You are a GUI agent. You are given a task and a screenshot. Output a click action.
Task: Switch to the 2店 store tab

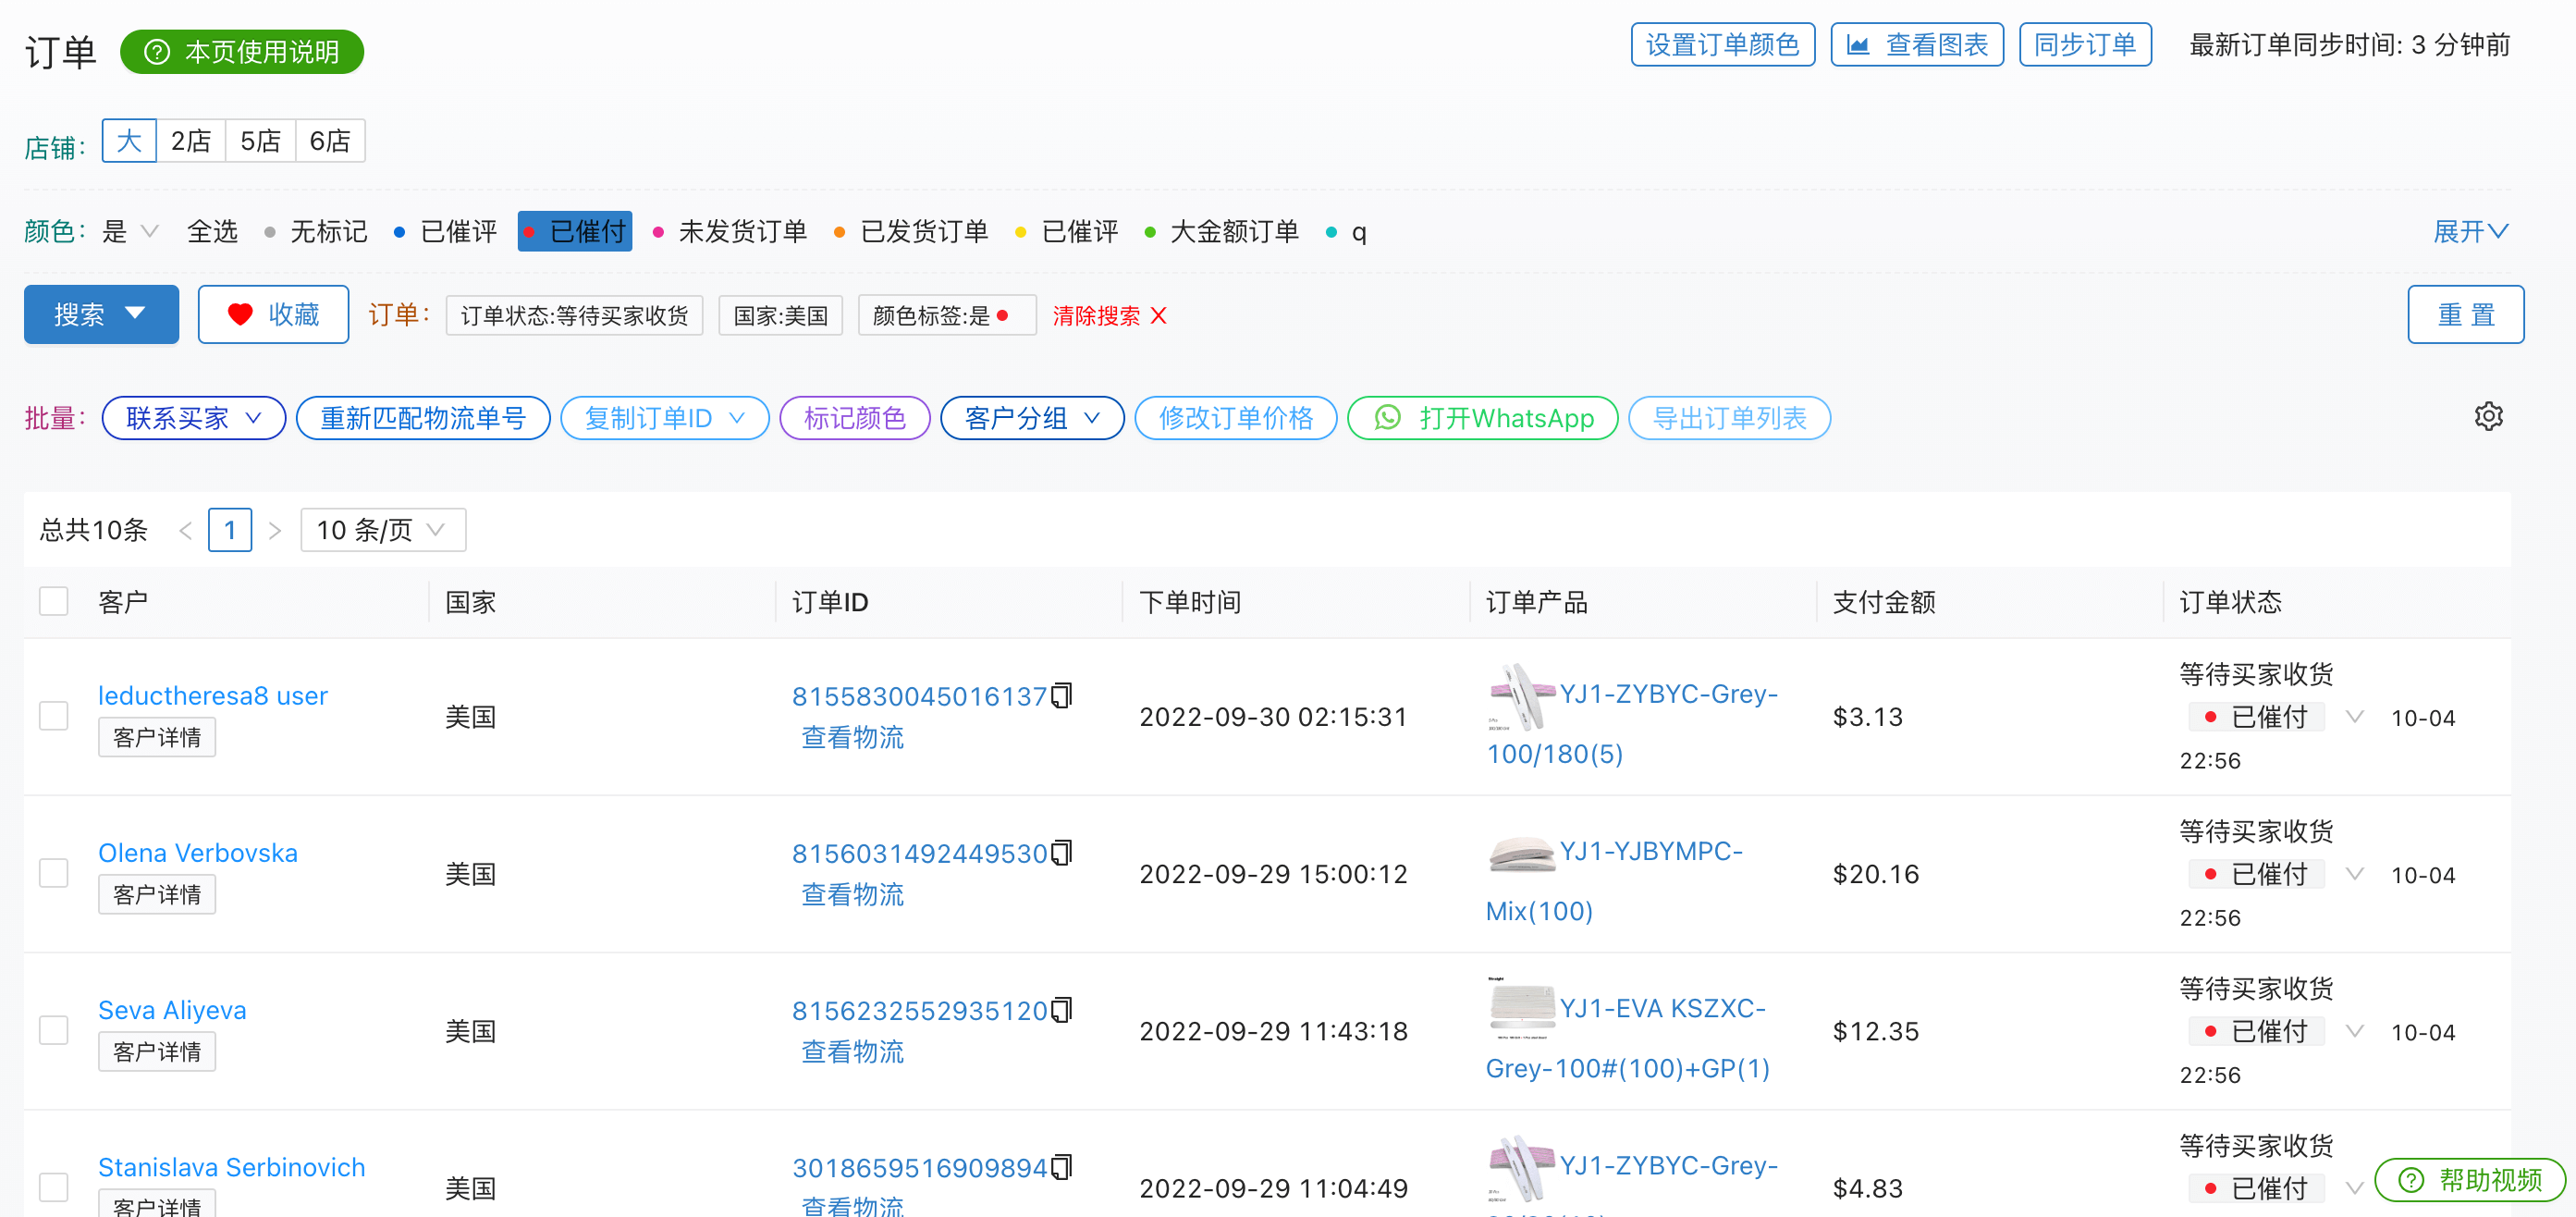pos(190,141)
